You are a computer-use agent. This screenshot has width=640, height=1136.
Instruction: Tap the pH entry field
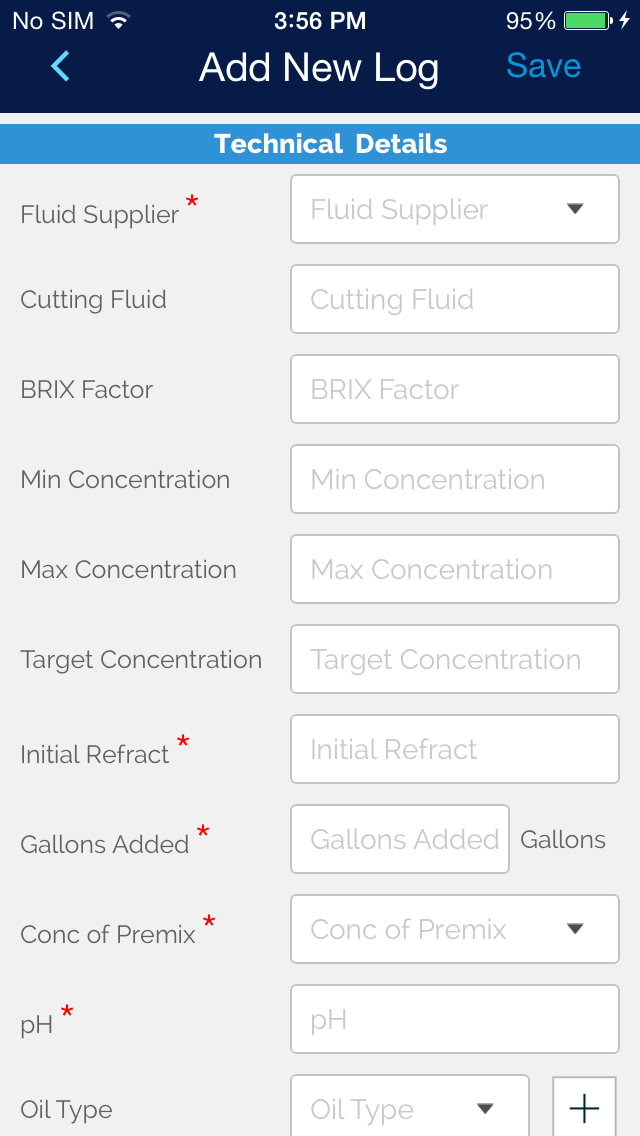tap(455, 1019)
